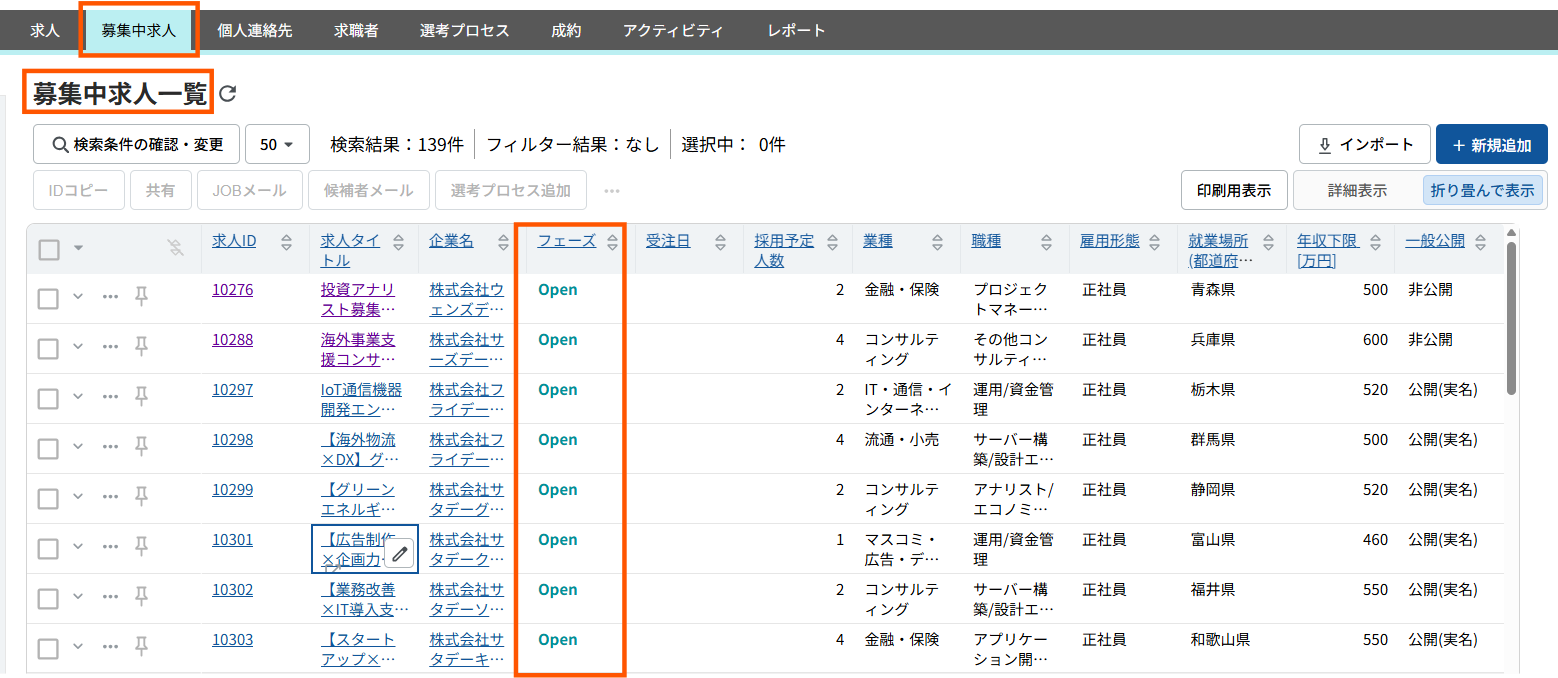The width and height of the screenshot is (1558, 678).
Task: Open more actions for row 10276
Action: click(x=110, y=296)
